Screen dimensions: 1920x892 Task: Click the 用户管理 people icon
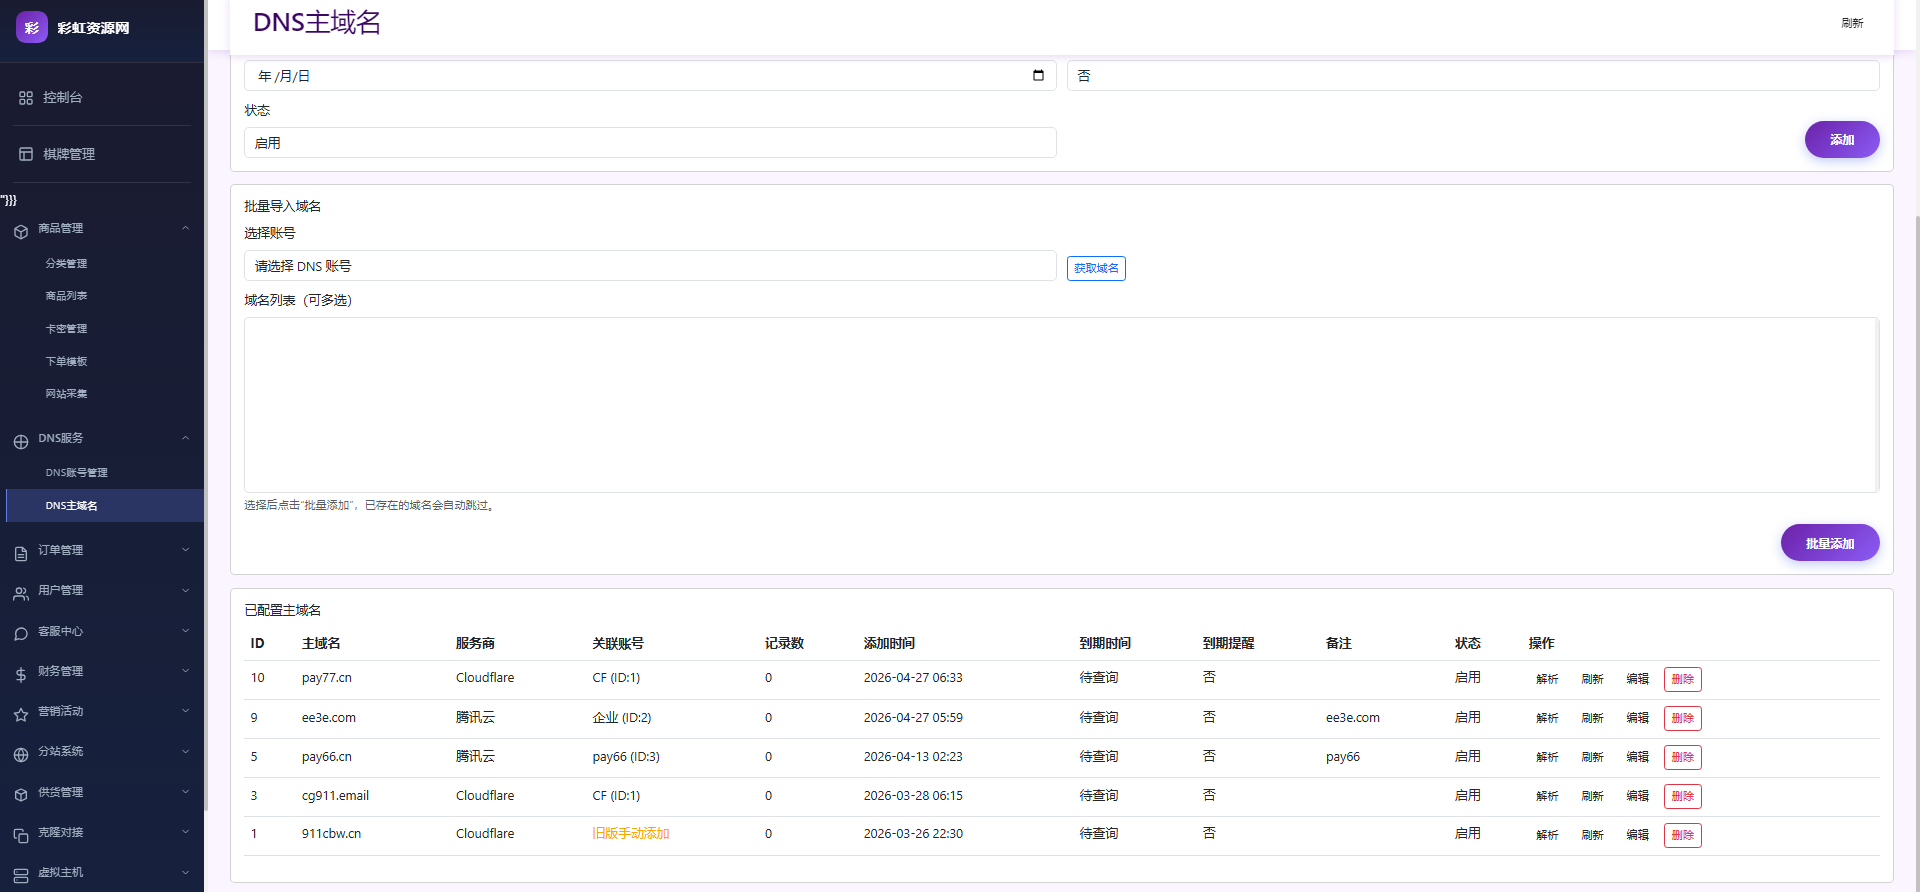pyautogui.click(x=21, y=593)
